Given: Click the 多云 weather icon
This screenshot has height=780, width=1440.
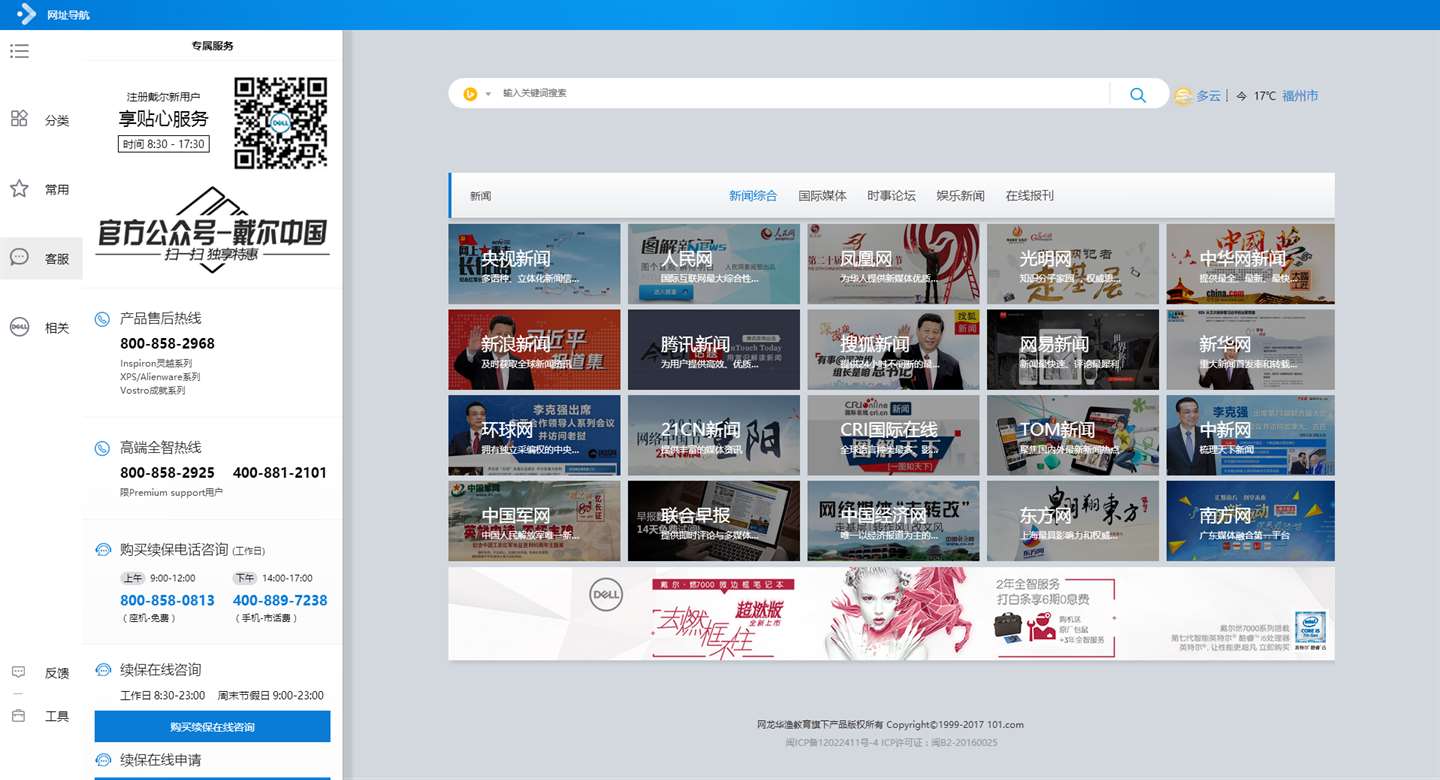Looking at the screenshot, I should coord(1183,96).
